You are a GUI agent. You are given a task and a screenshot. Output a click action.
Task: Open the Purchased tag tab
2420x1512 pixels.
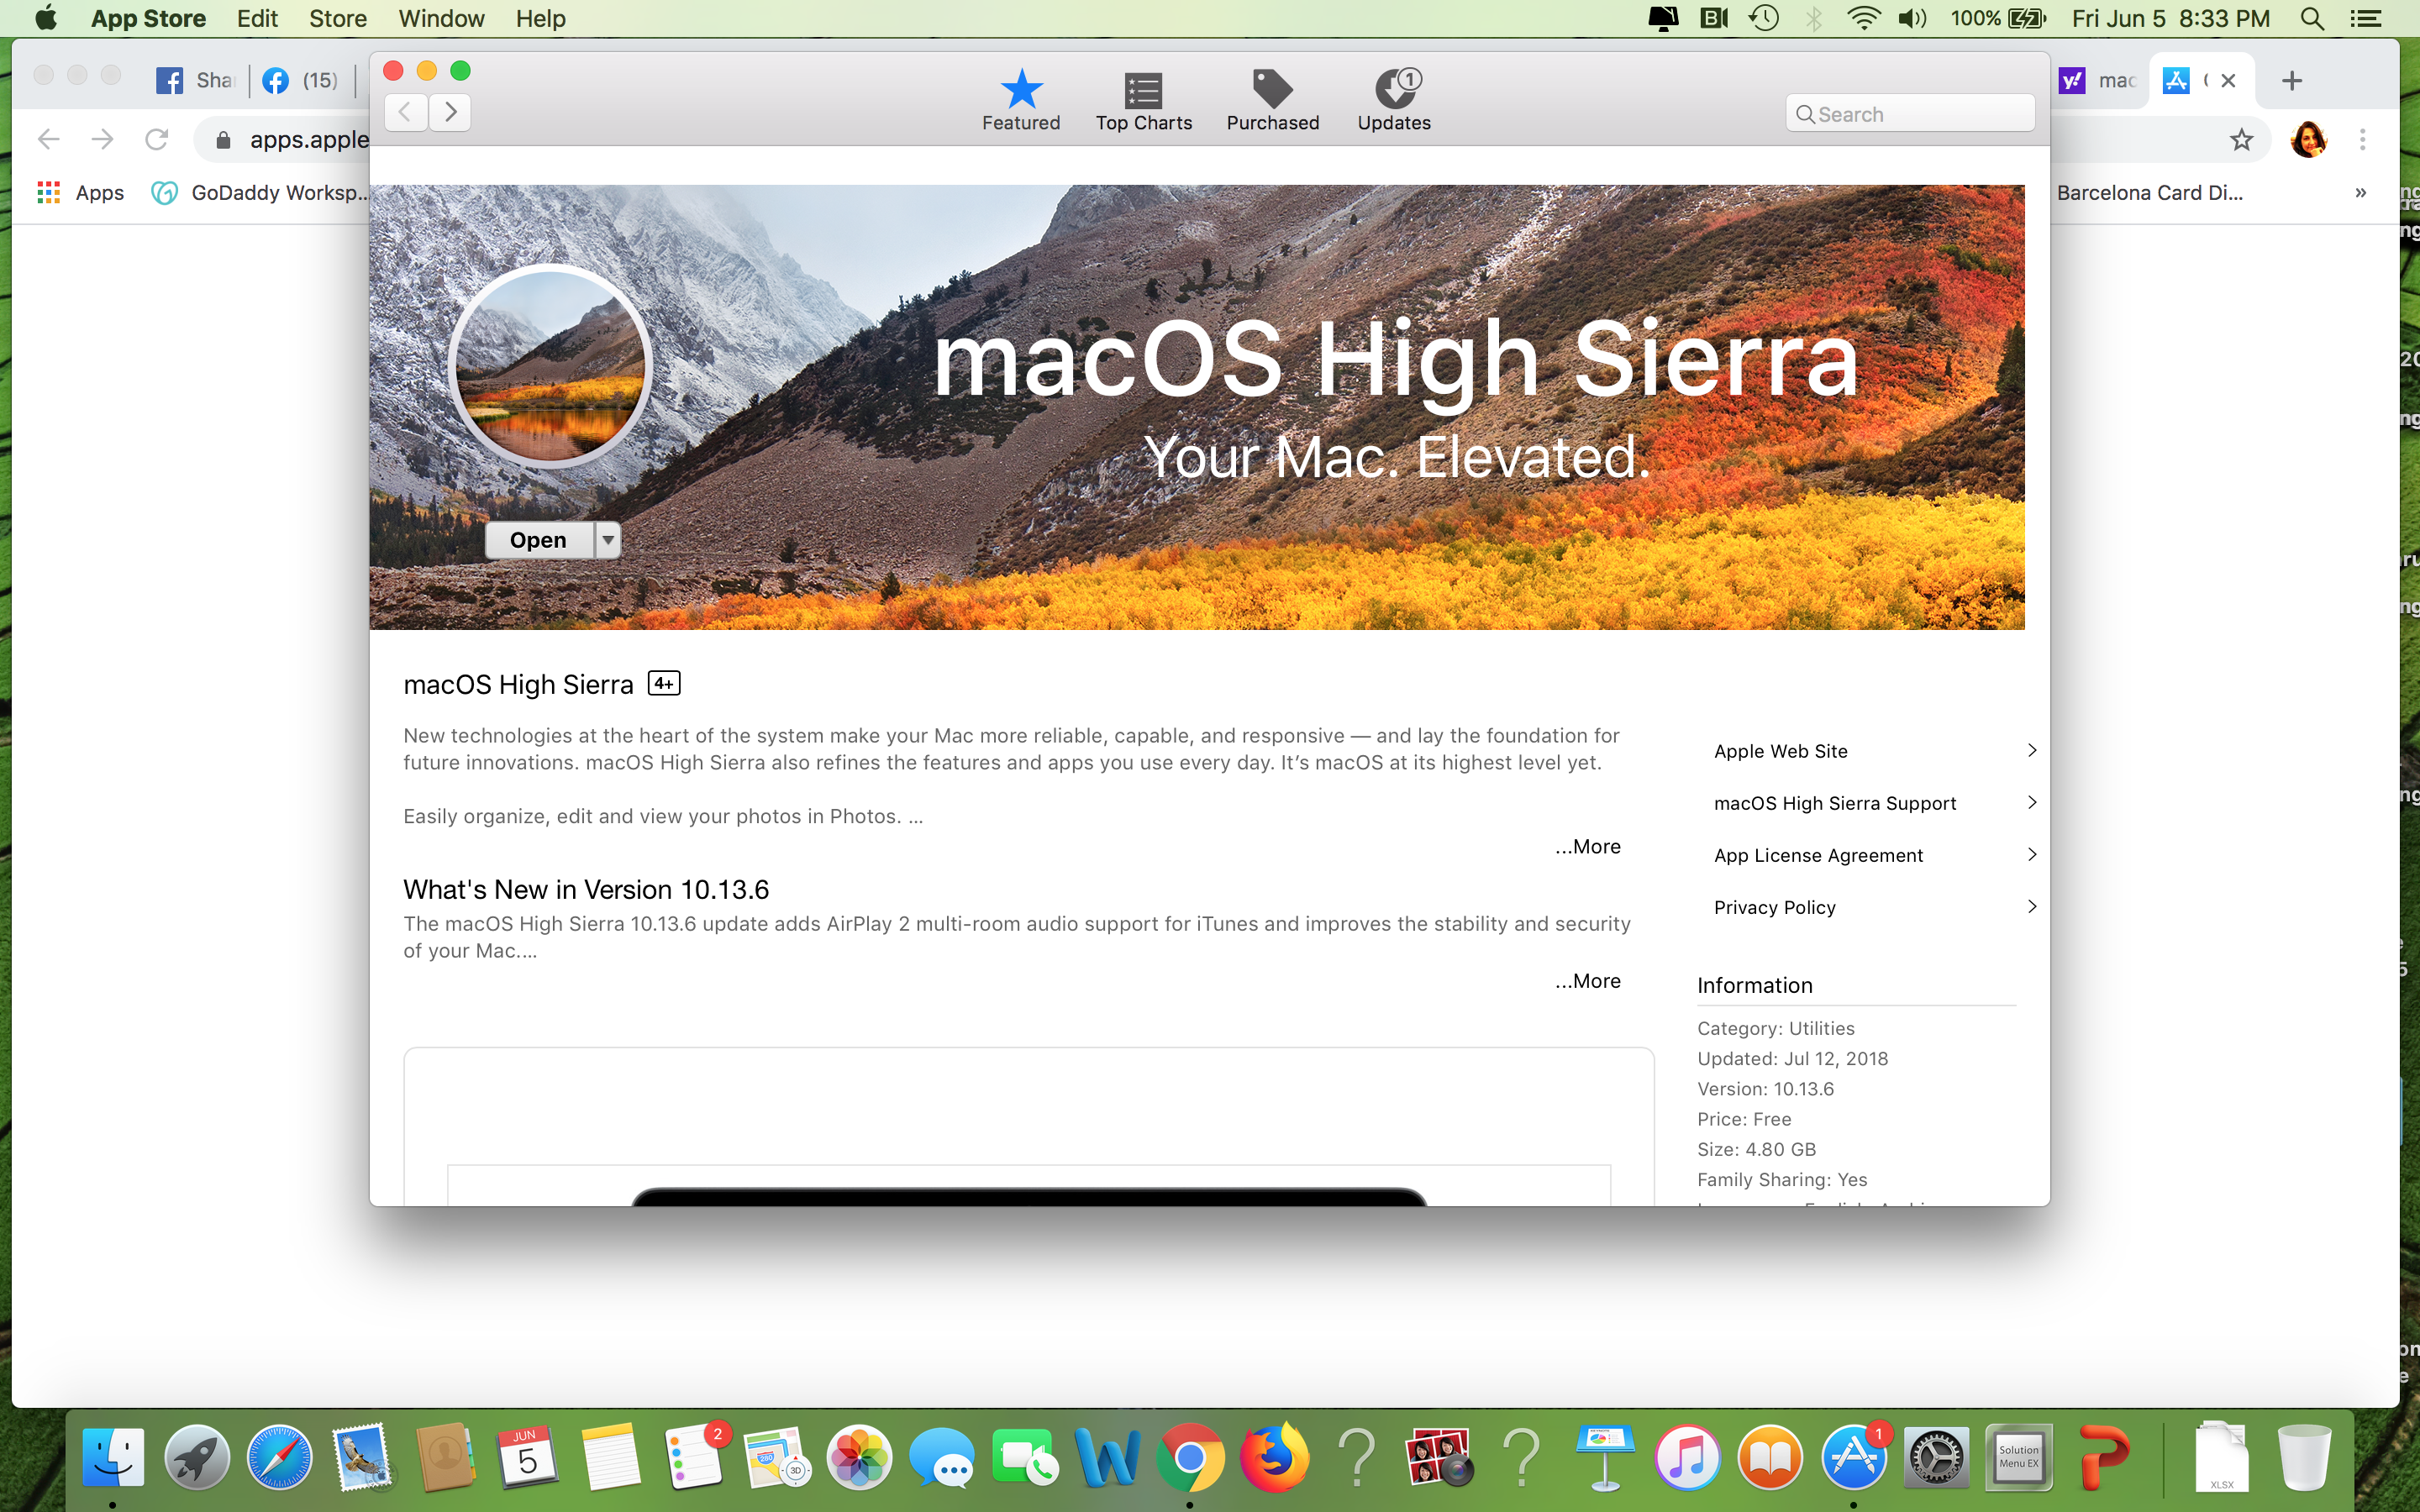coord(1272,100)
